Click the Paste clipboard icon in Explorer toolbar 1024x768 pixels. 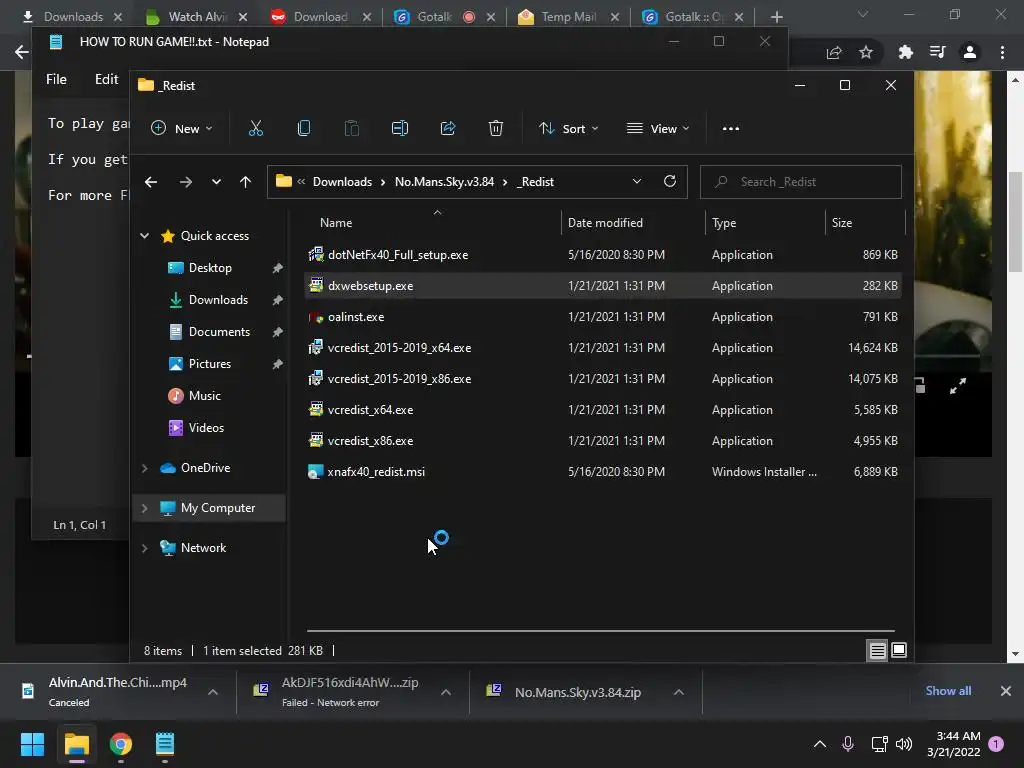(x=351, y=129)
